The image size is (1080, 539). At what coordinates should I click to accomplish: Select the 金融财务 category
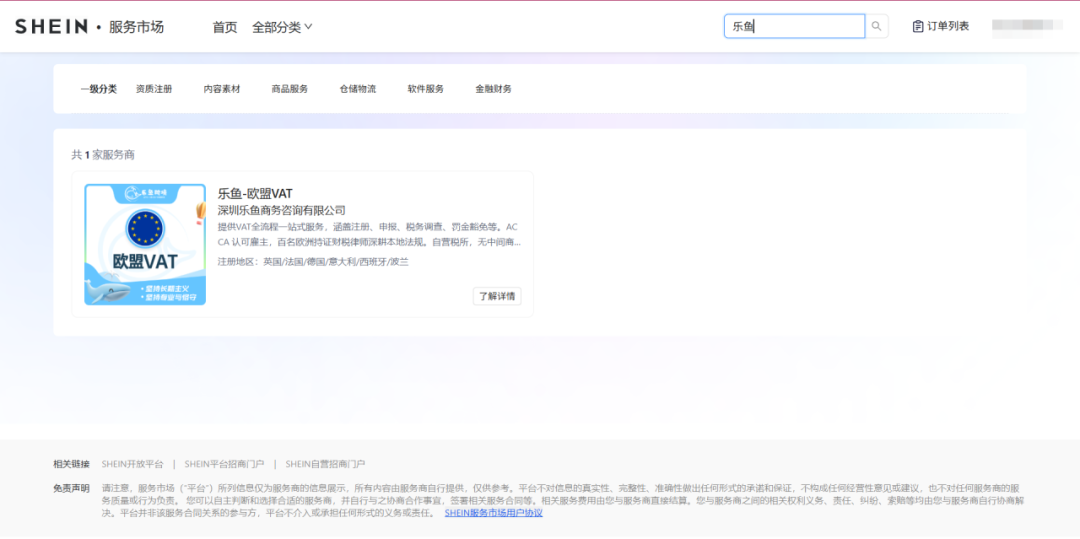493,89
